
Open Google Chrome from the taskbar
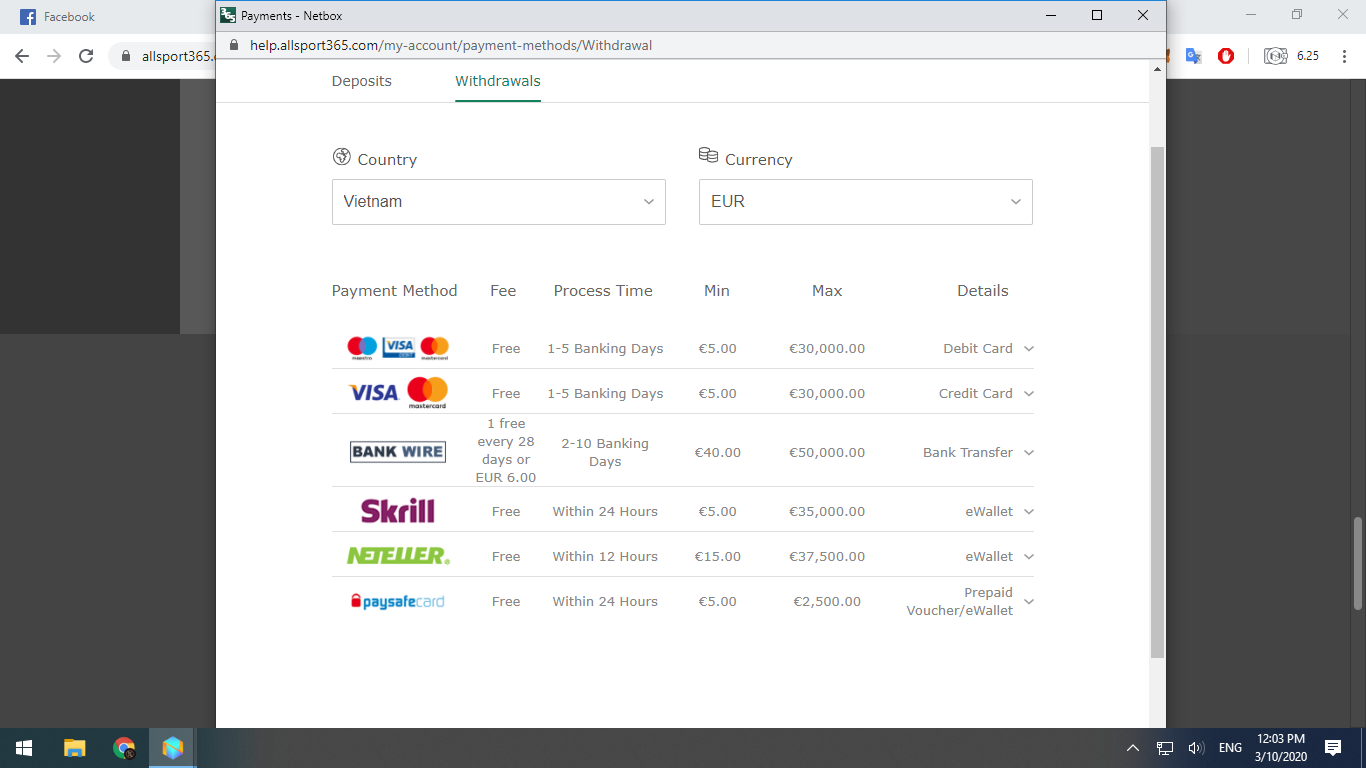coord(124,748)
